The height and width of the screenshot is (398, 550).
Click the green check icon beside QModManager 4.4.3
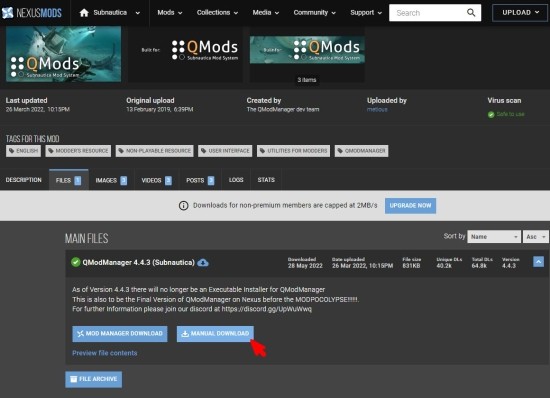(x=76, y=262)
